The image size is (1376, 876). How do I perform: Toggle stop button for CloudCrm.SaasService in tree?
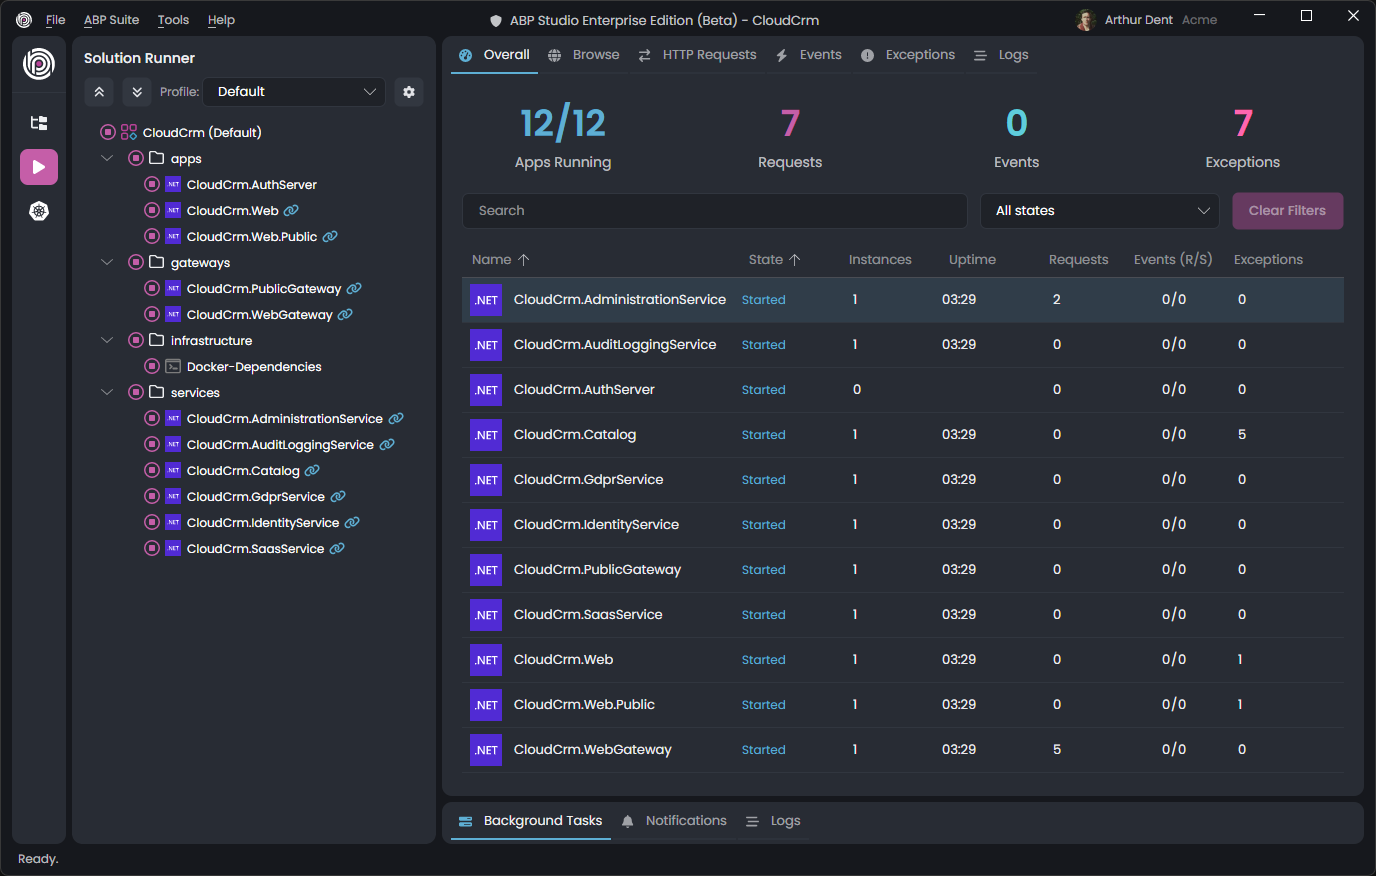pyautogui.click(x=152, y=549)
